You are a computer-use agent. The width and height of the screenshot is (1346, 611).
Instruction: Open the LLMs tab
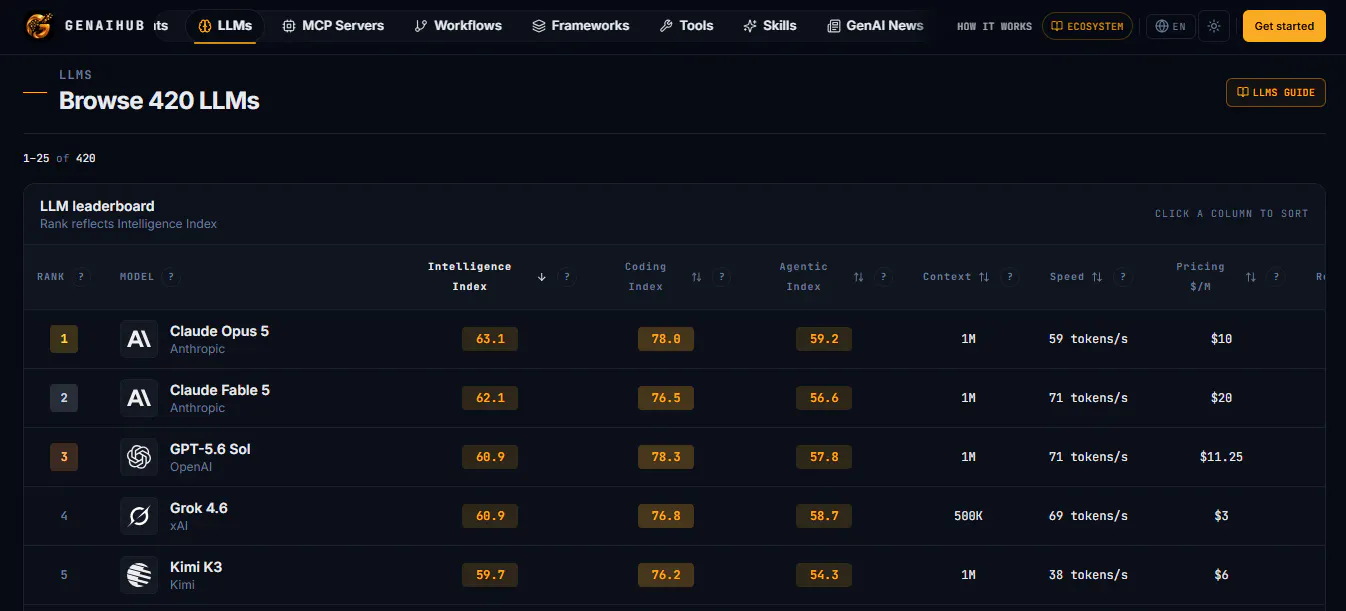(x=225, y=26)
